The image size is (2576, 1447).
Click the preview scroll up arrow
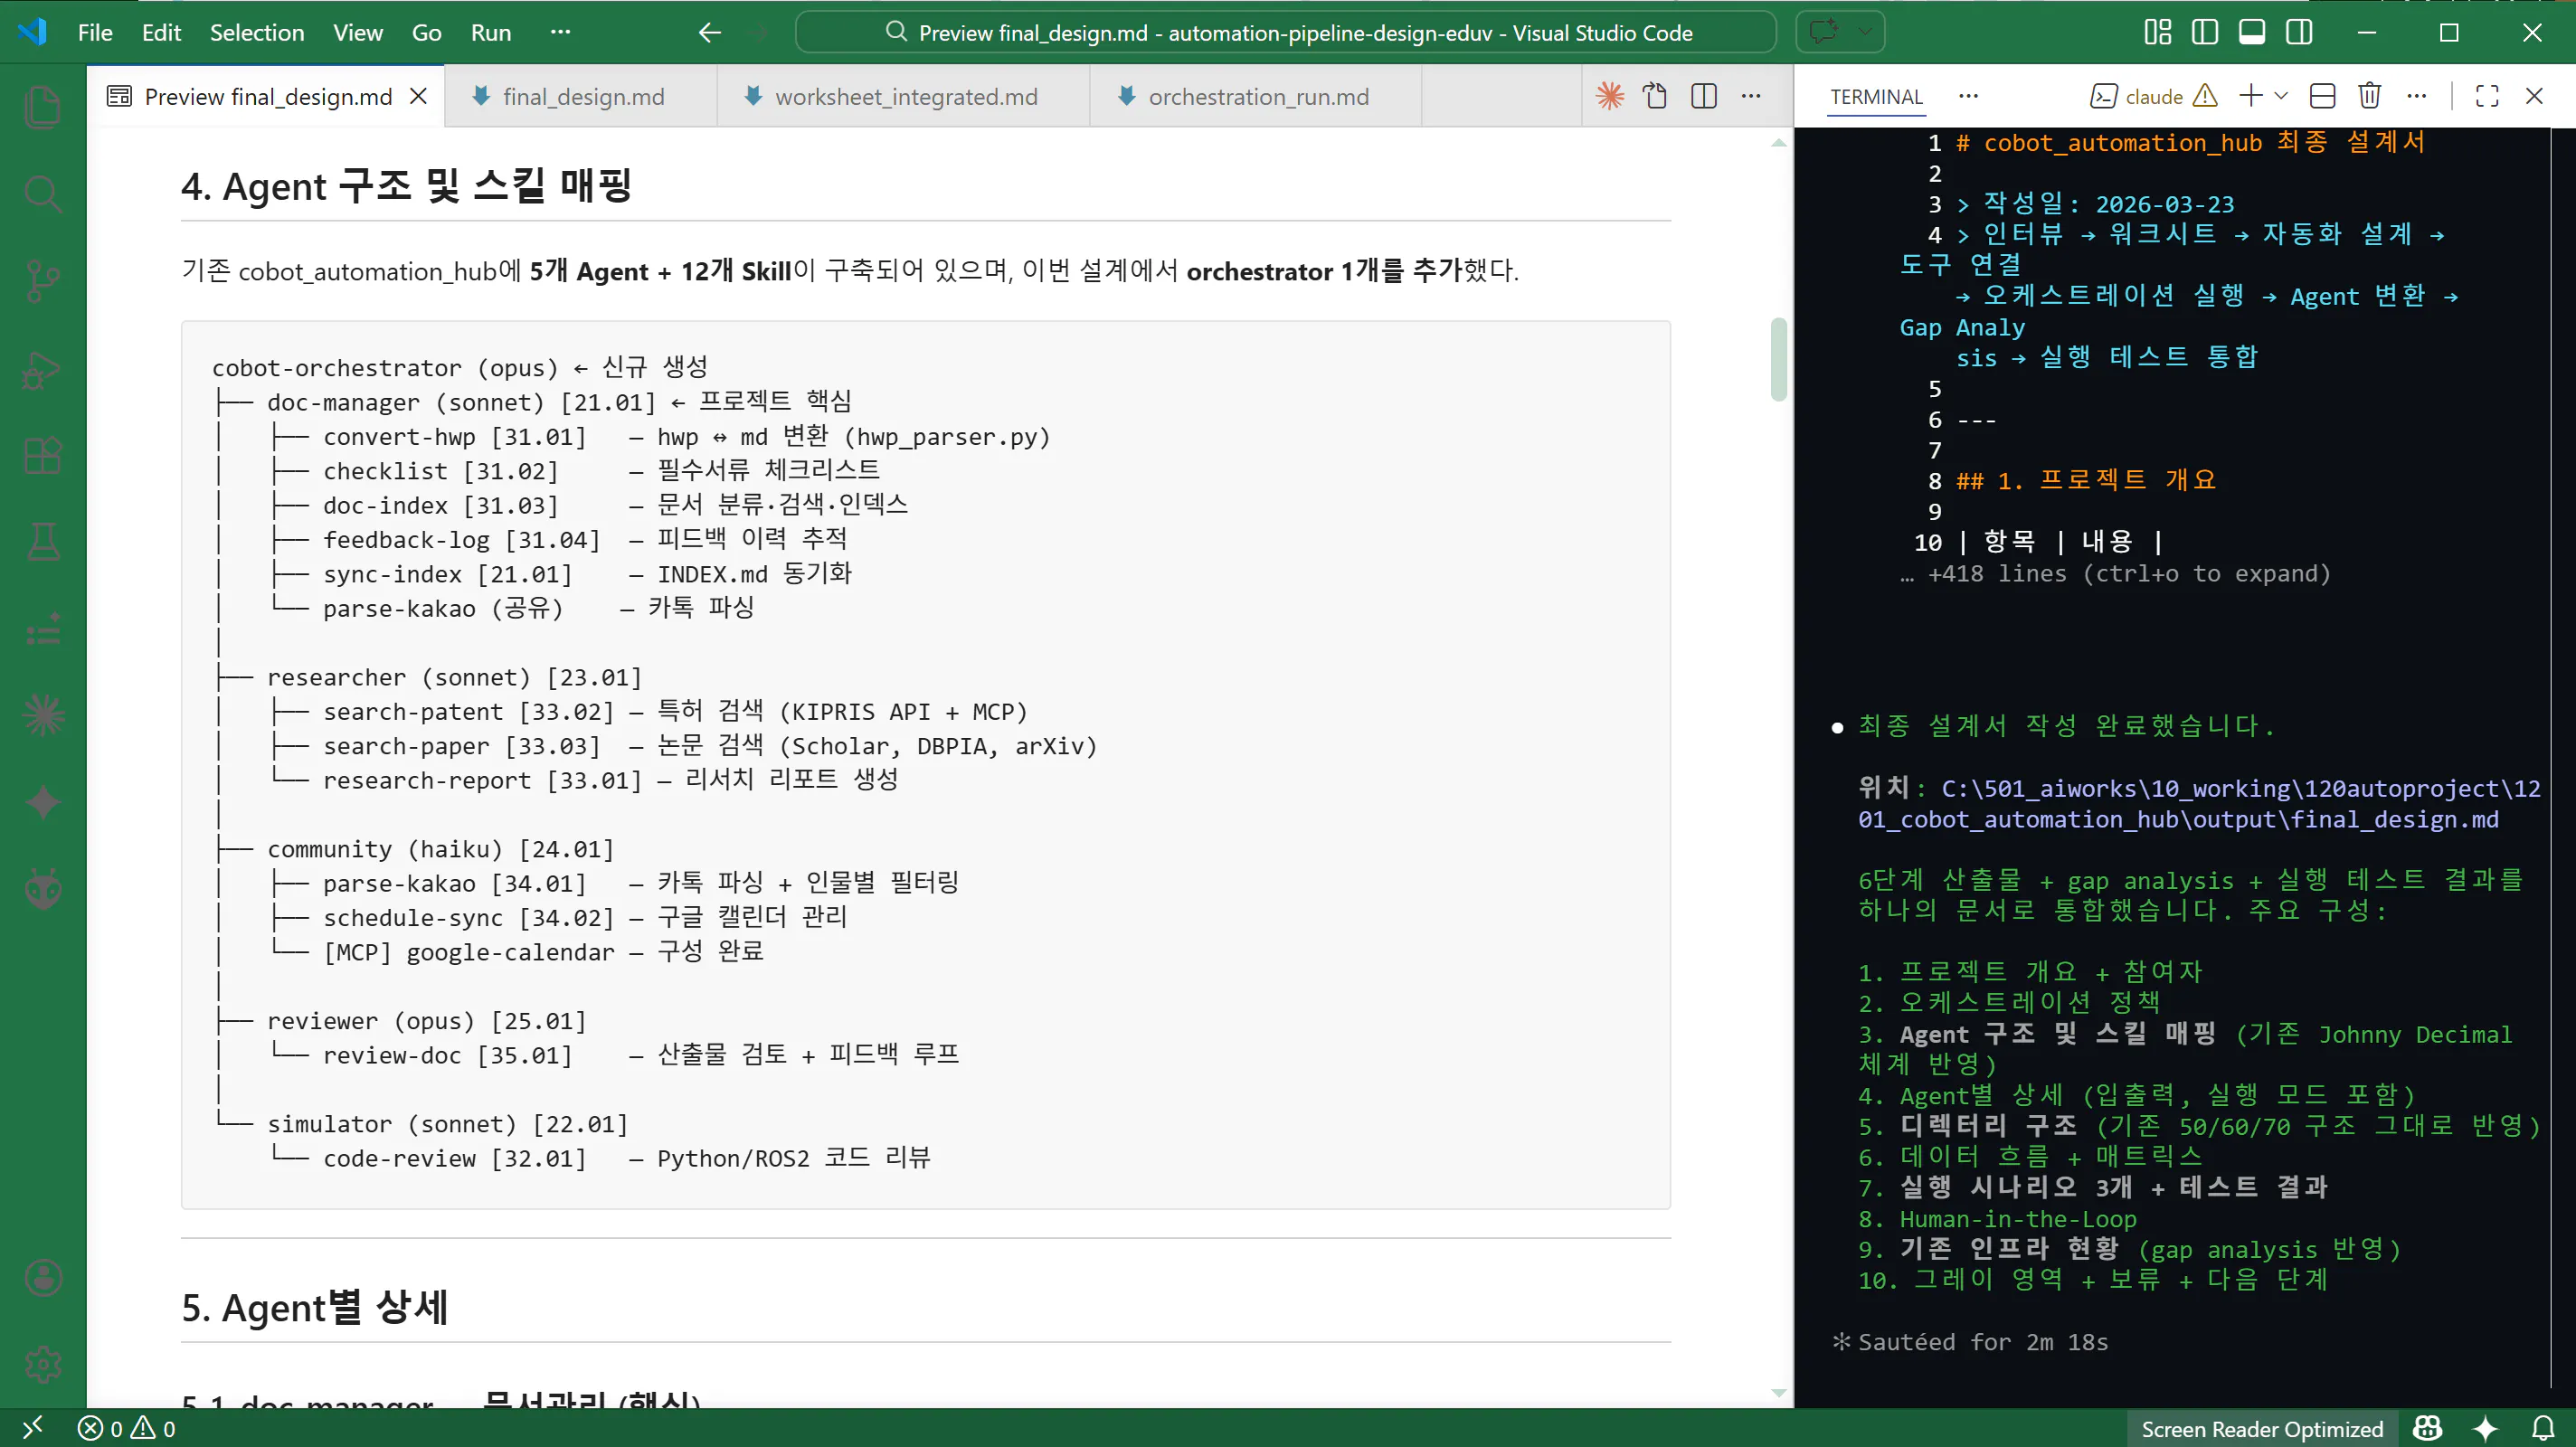tap(1778, 143)
